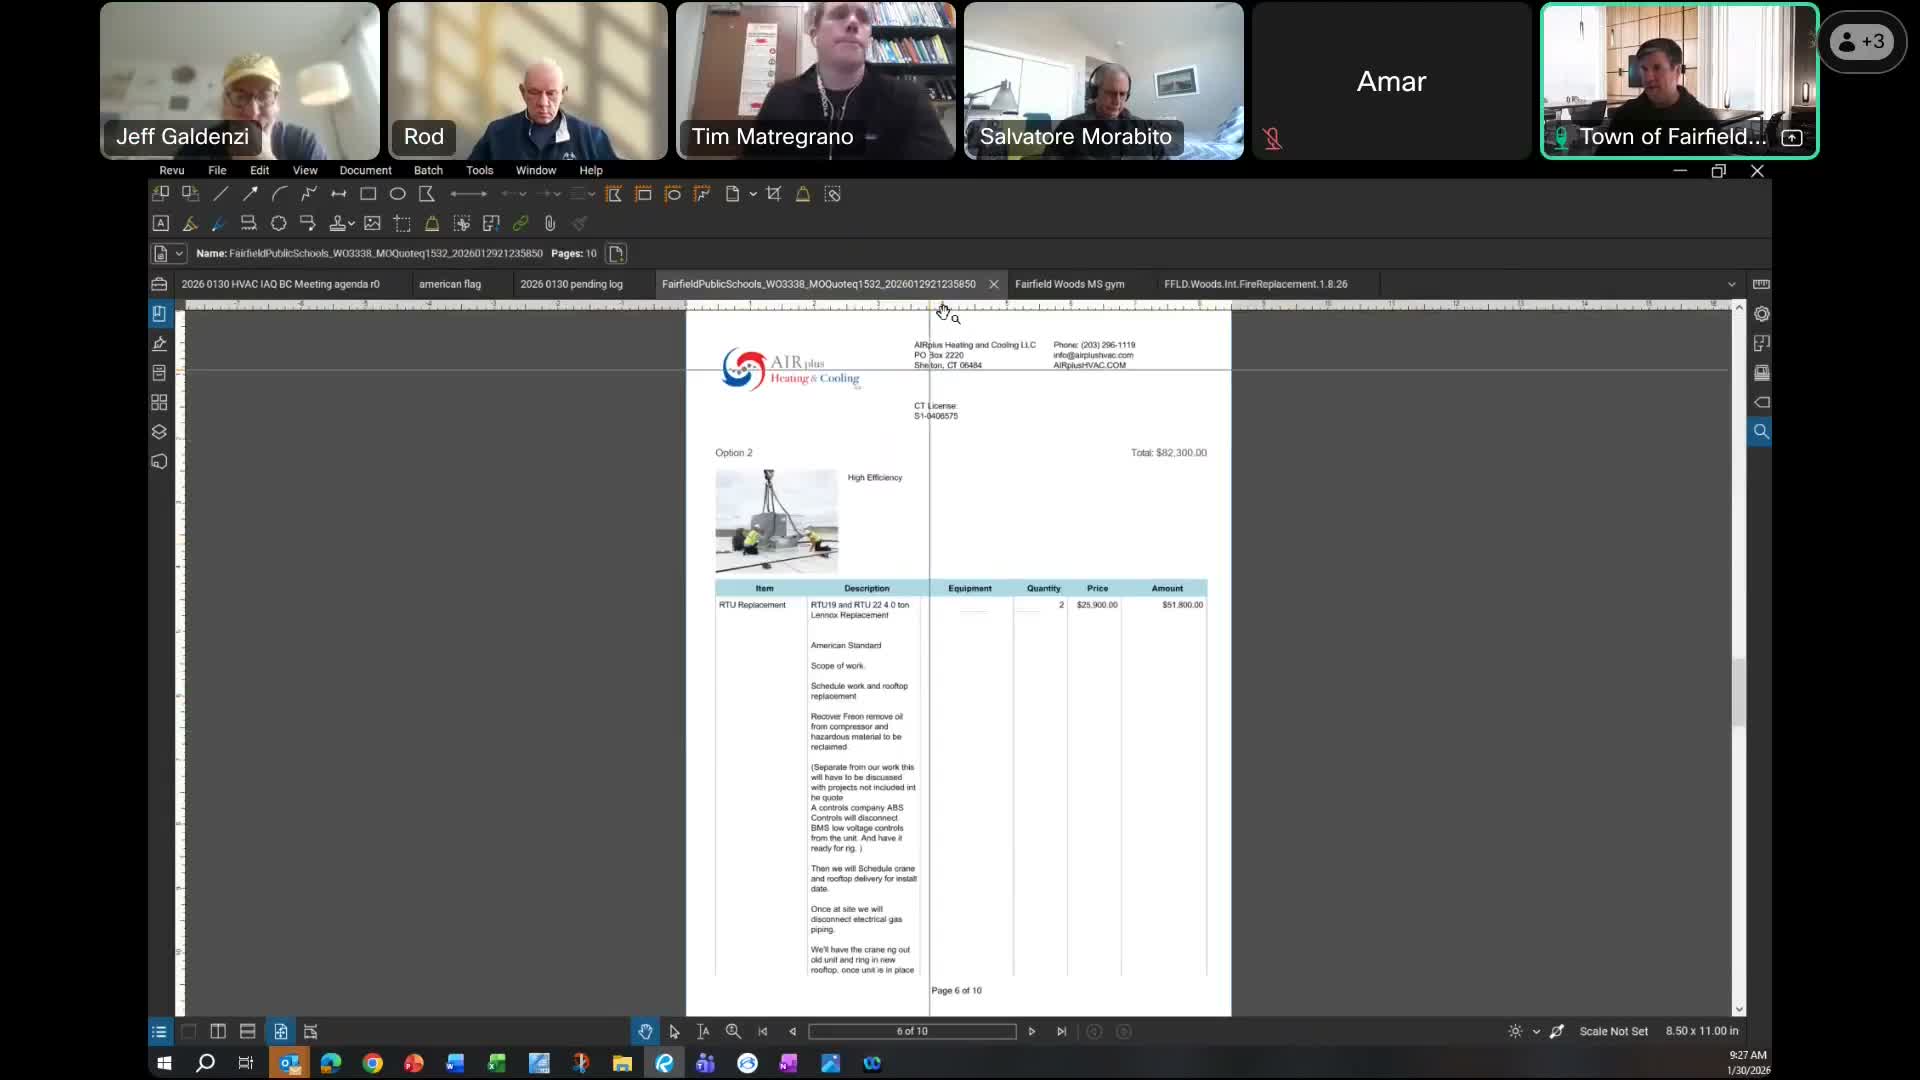Go to next page arrow
This screenshot has width=1920, height=1080.
point(1032,1031)
